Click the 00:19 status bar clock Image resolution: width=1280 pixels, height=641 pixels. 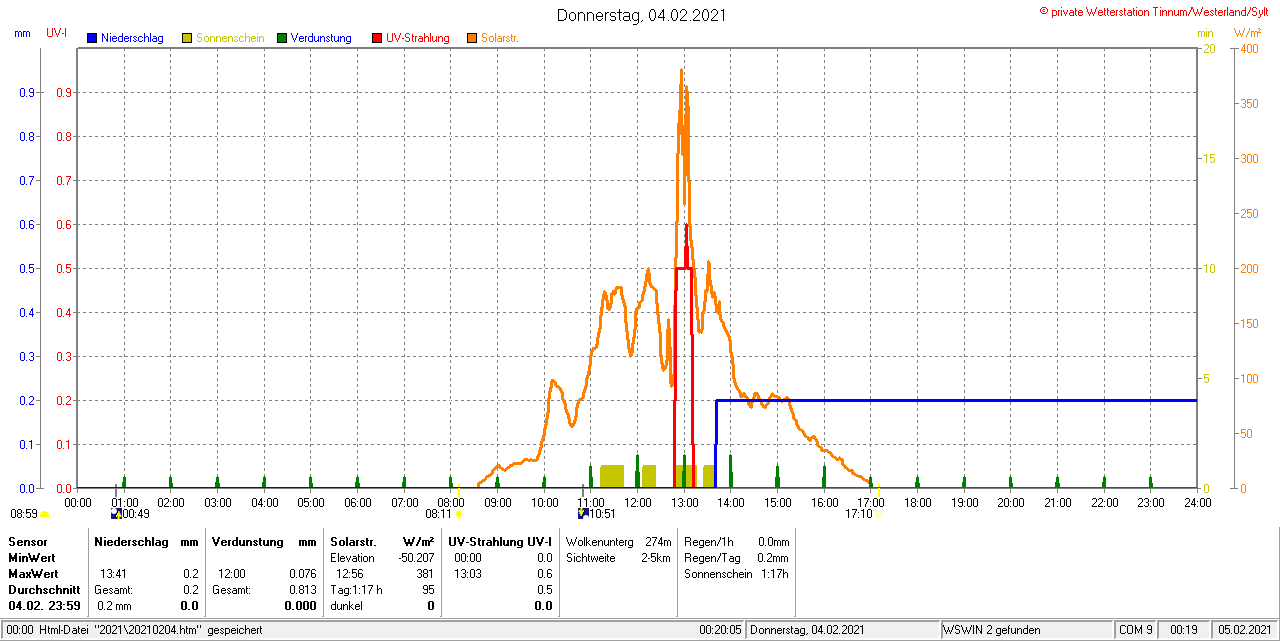1185,631
